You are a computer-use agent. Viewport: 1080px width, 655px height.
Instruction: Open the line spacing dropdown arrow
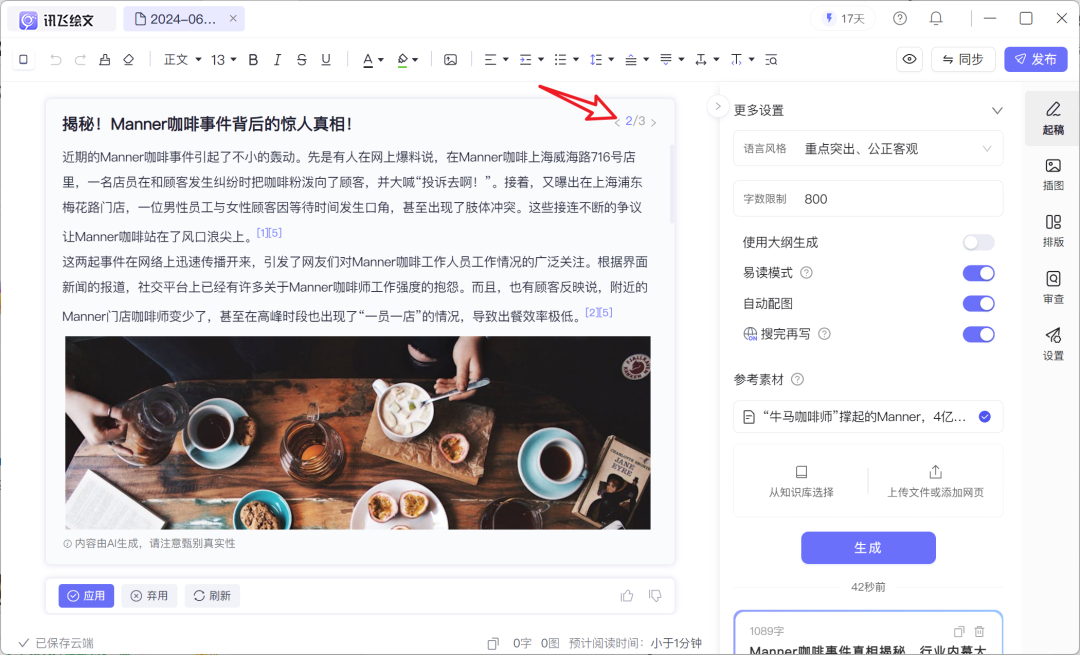[x=611, y=60]
